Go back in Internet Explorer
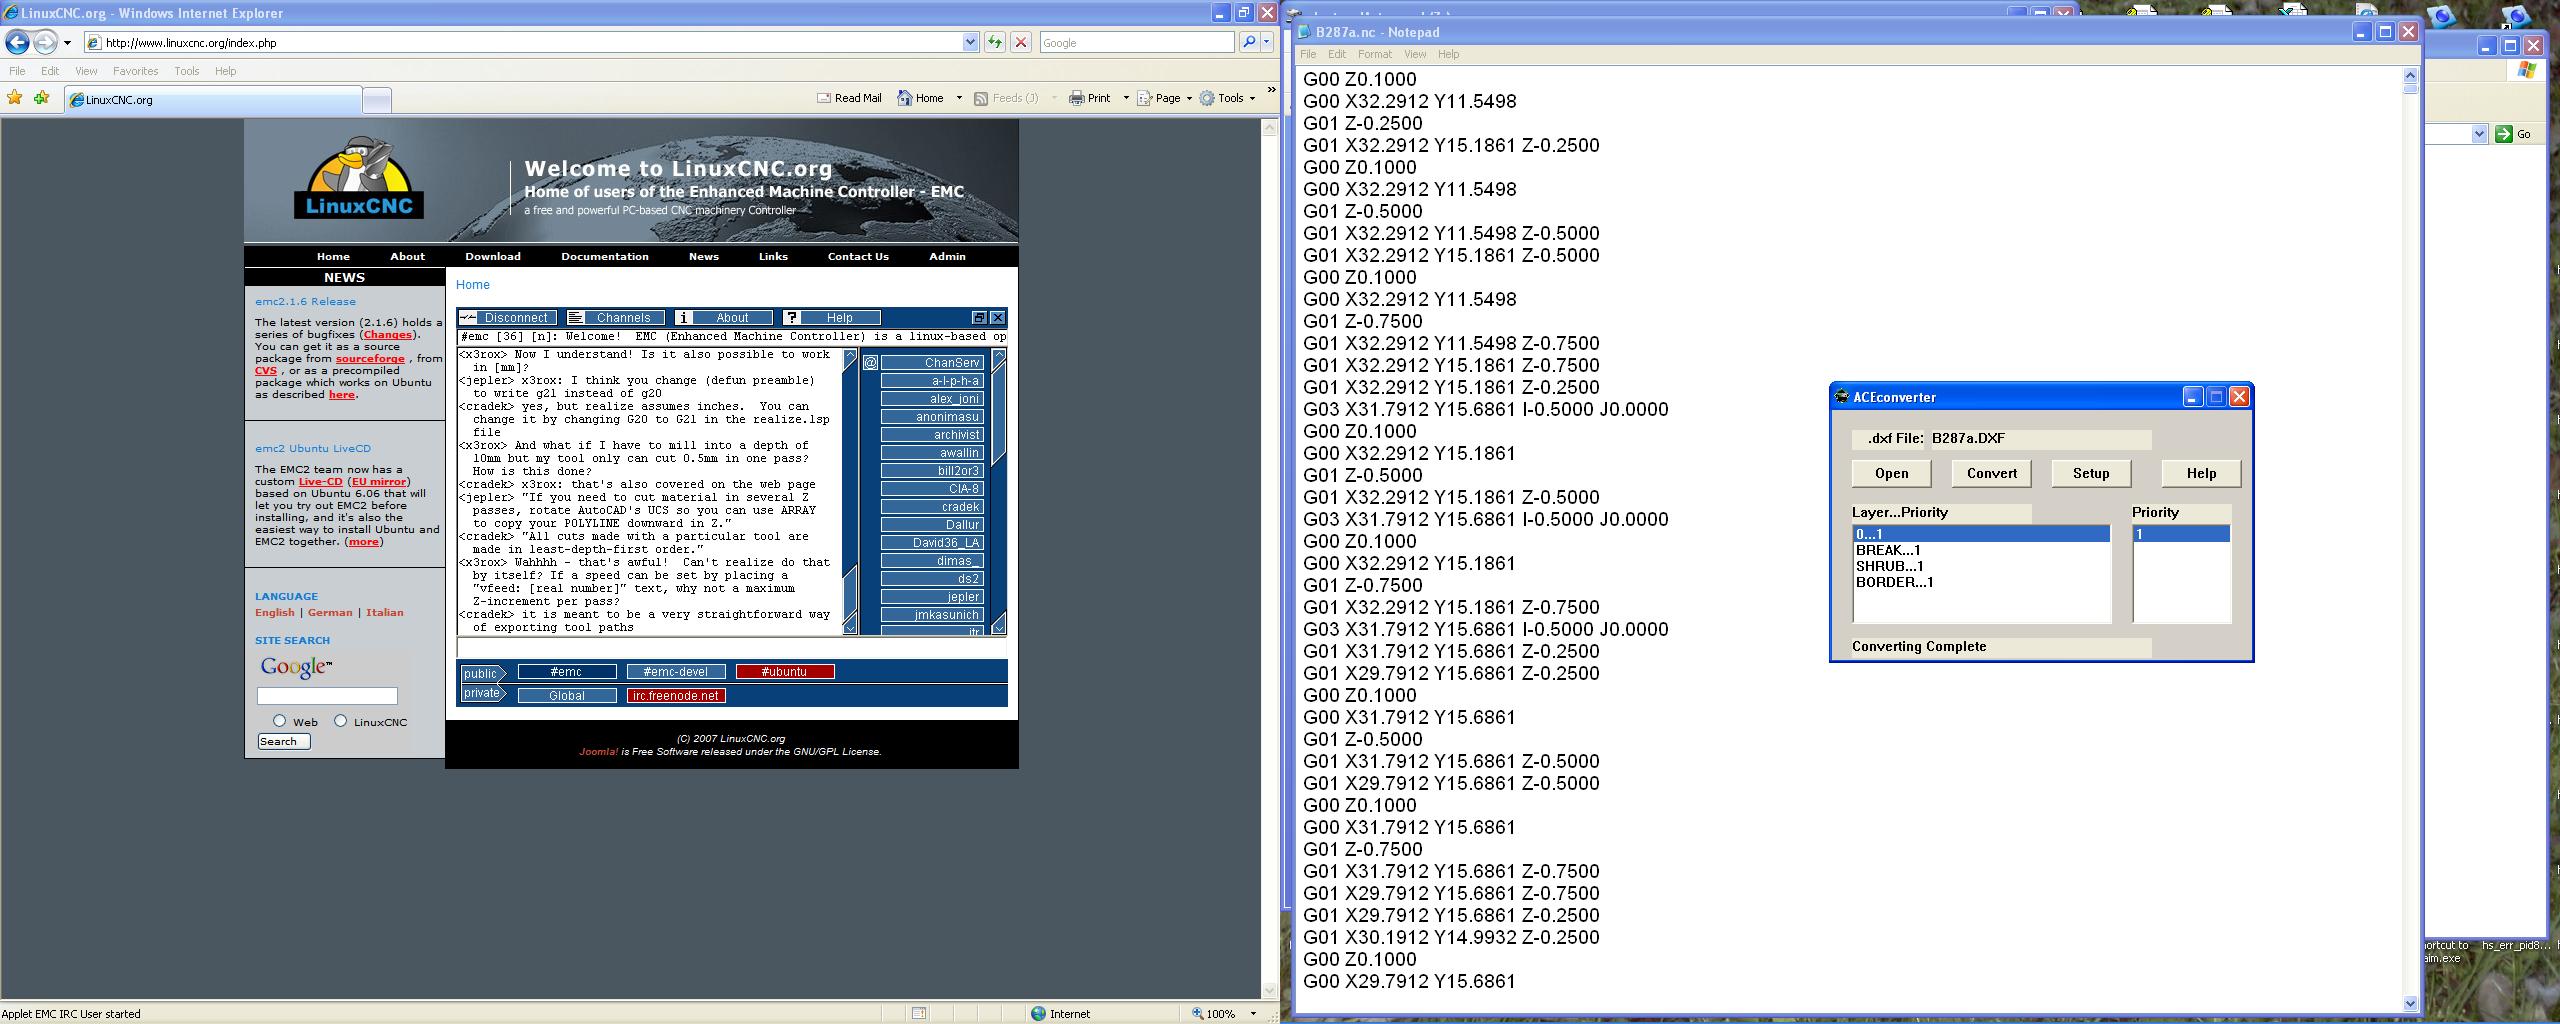 17,42
